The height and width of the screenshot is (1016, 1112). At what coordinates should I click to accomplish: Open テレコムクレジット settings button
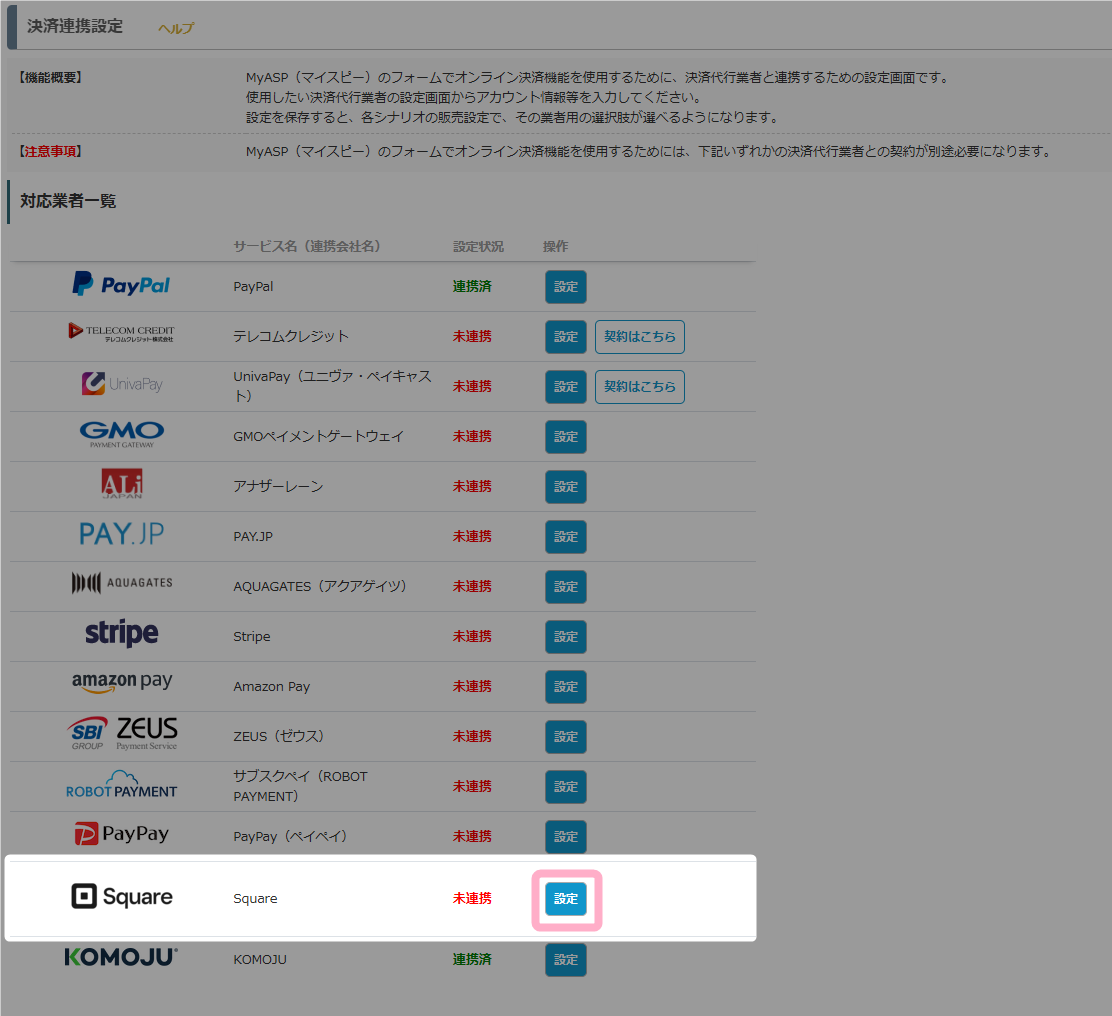pos(566,337)
